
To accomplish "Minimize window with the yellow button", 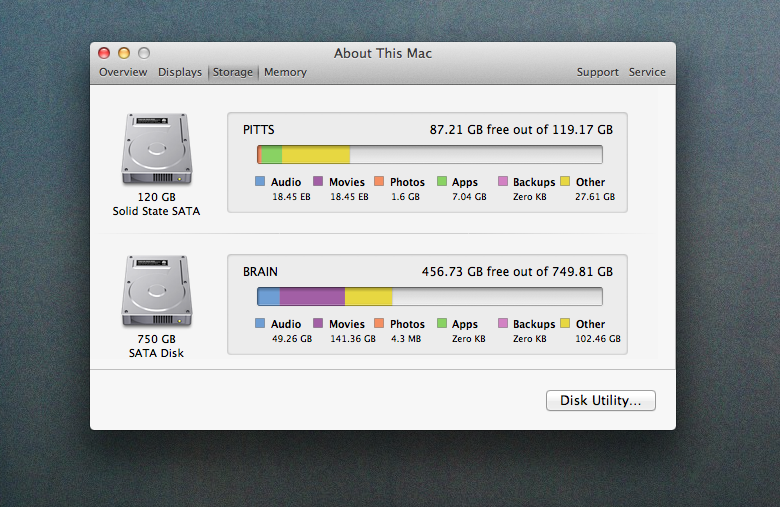I will click(x=124, y=53).
